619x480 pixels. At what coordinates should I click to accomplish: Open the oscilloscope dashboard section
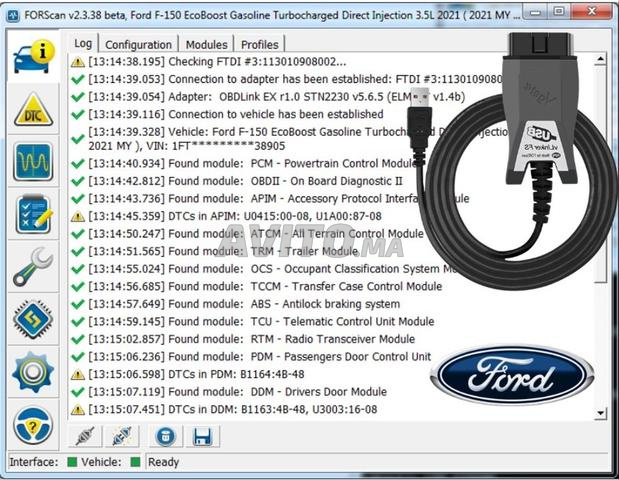[34, 162]
